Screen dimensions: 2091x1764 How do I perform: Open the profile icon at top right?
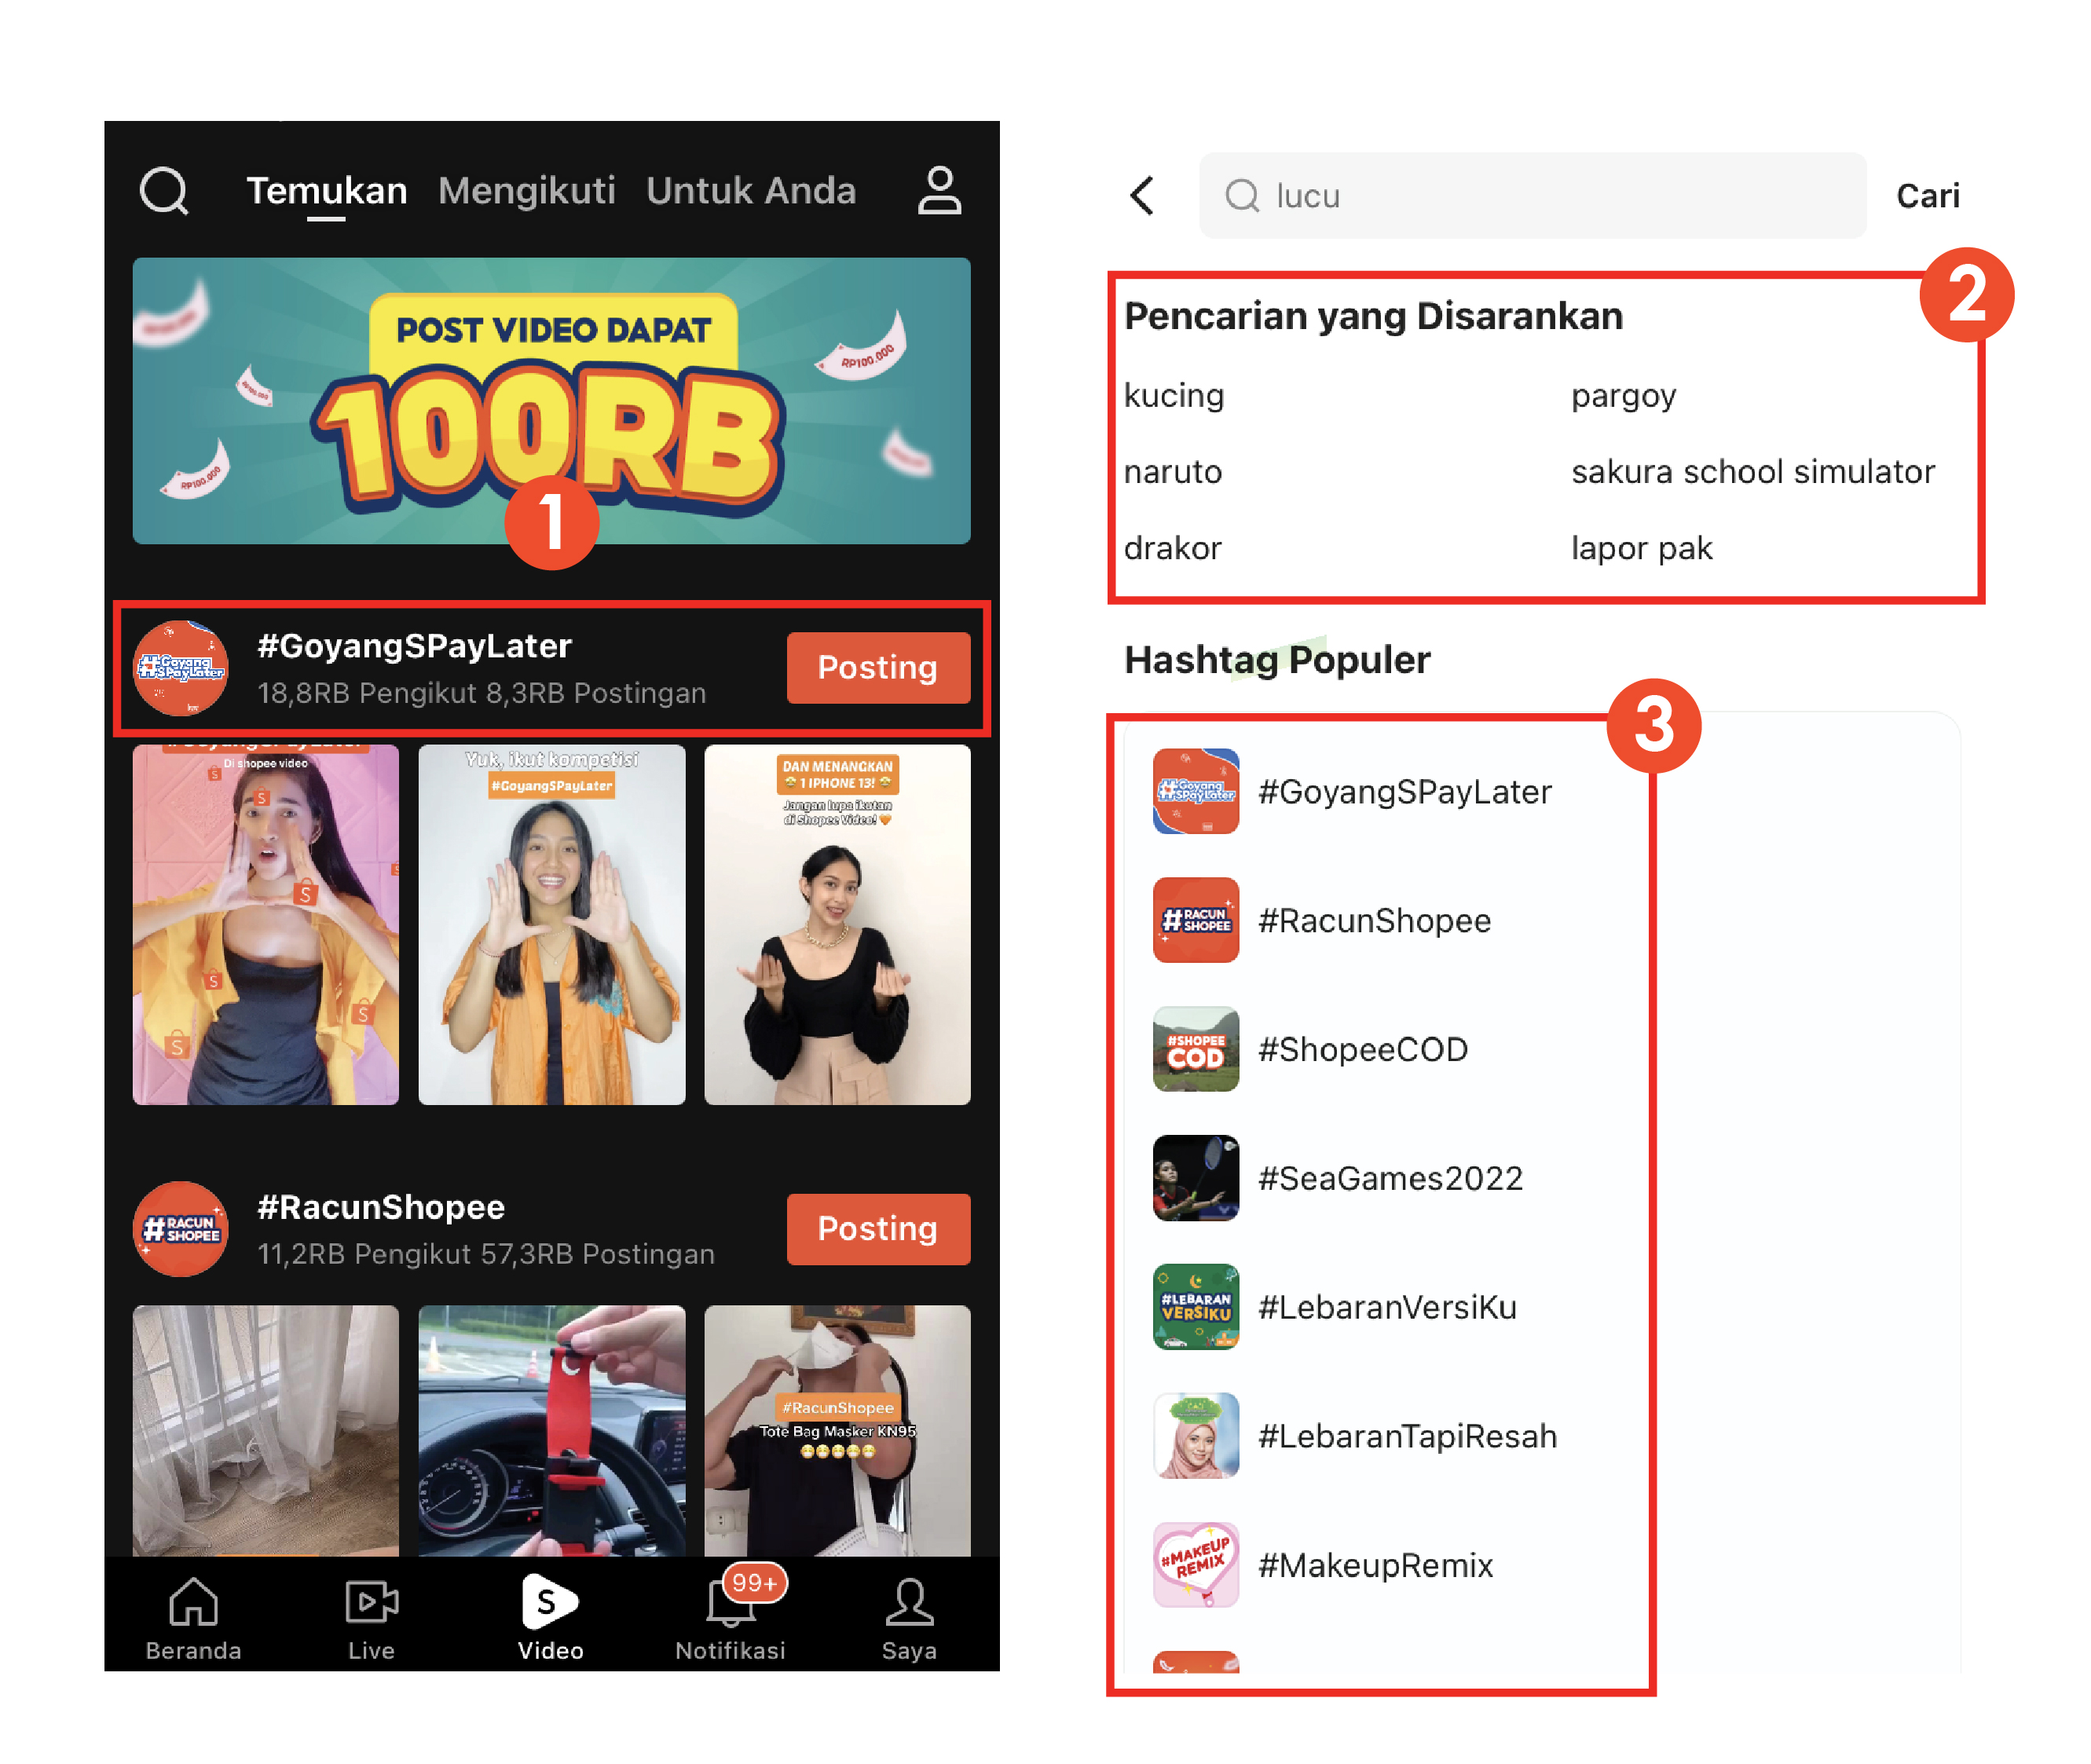click(x=938, y=190)
